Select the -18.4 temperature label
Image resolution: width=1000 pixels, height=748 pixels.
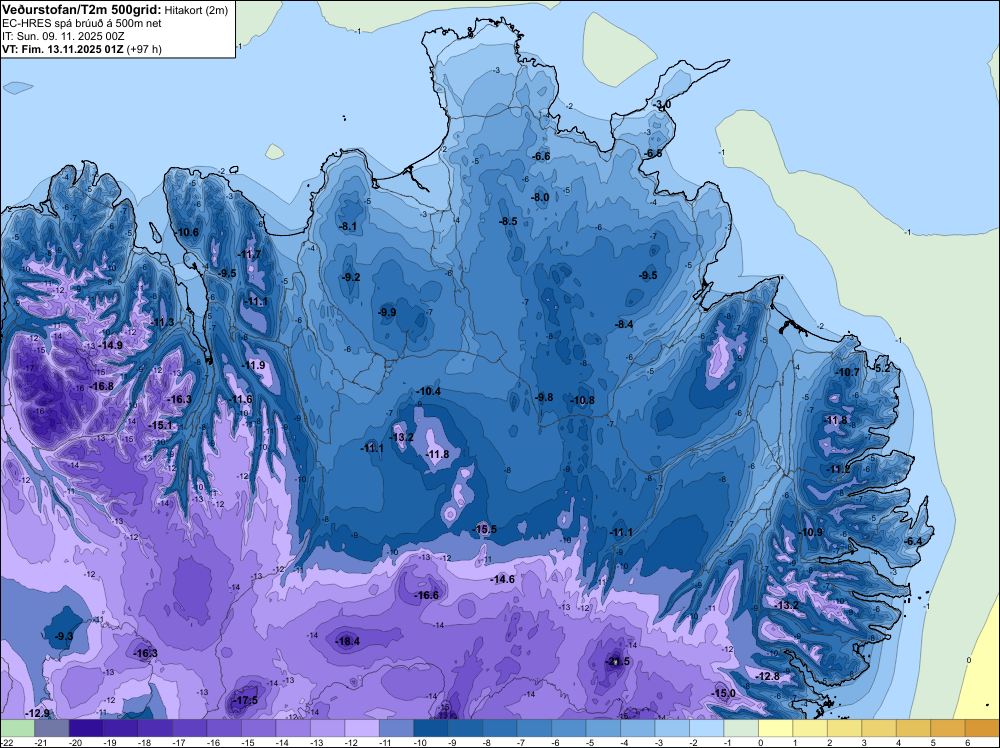[x=348, y=641]
